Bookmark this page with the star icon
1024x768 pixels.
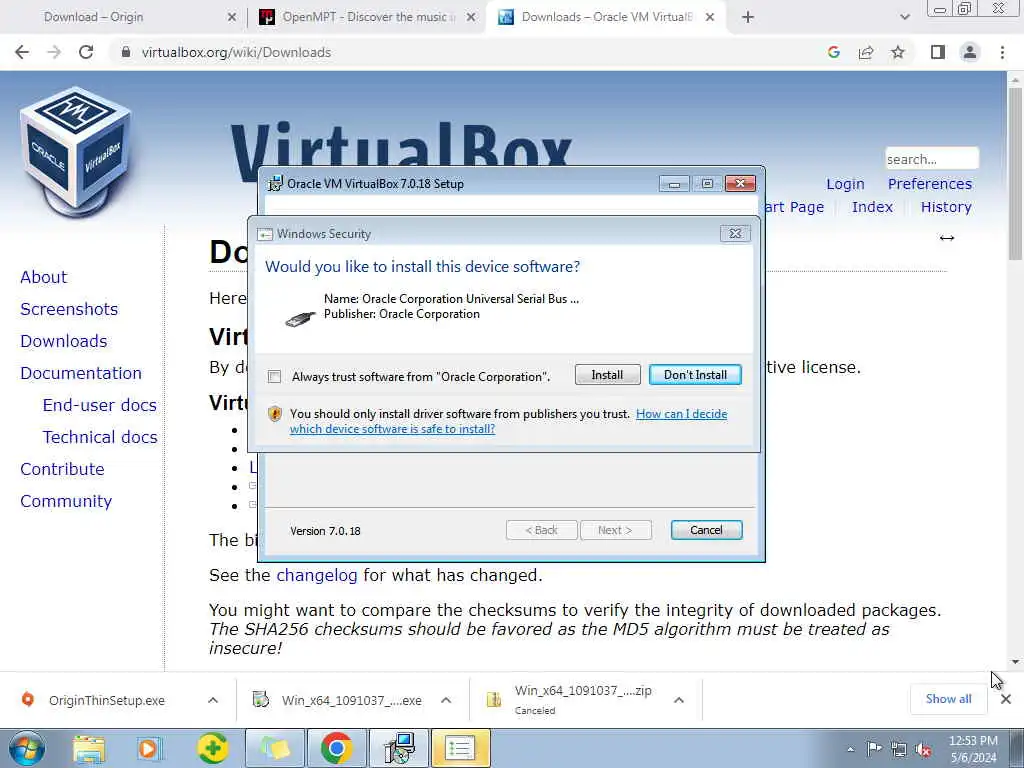898,52
